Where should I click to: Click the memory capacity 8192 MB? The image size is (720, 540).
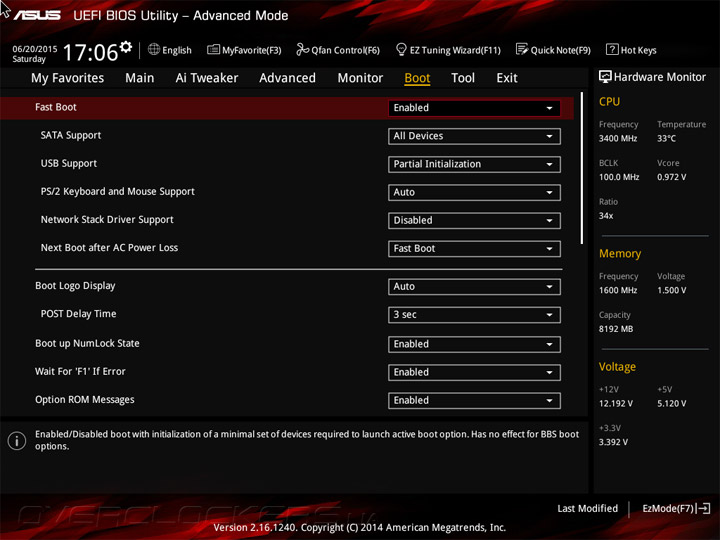[x=616, y=329]
